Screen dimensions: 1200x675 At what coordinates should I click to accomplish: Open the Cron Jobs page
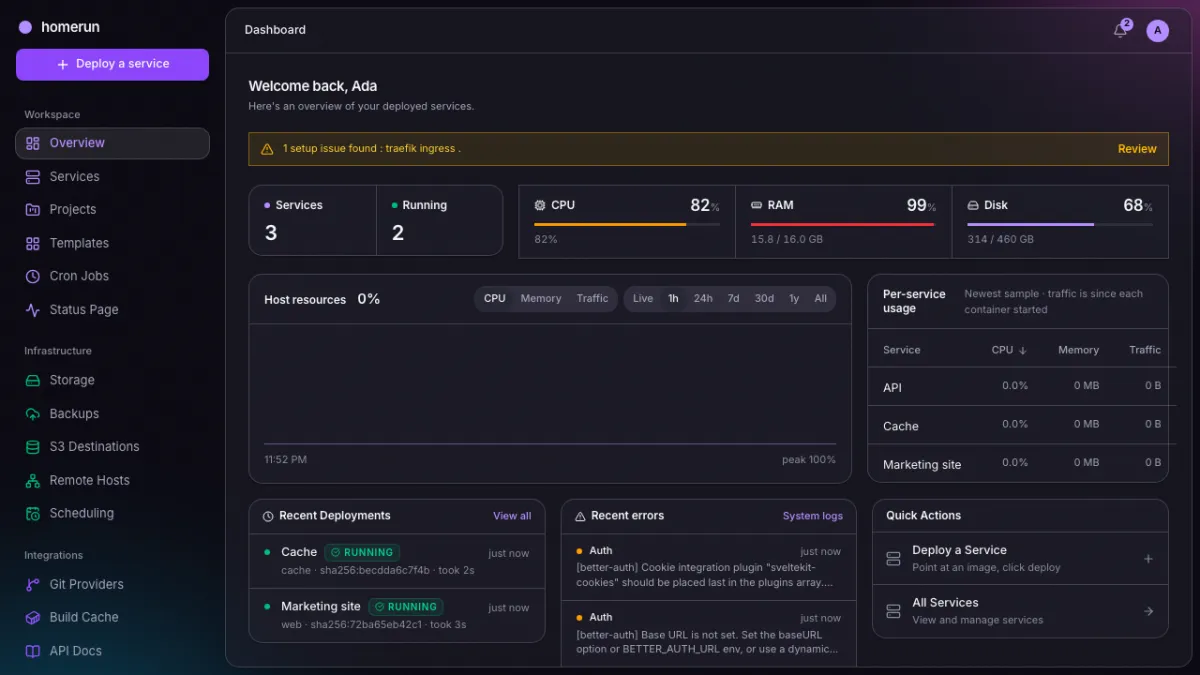point(112,276)
